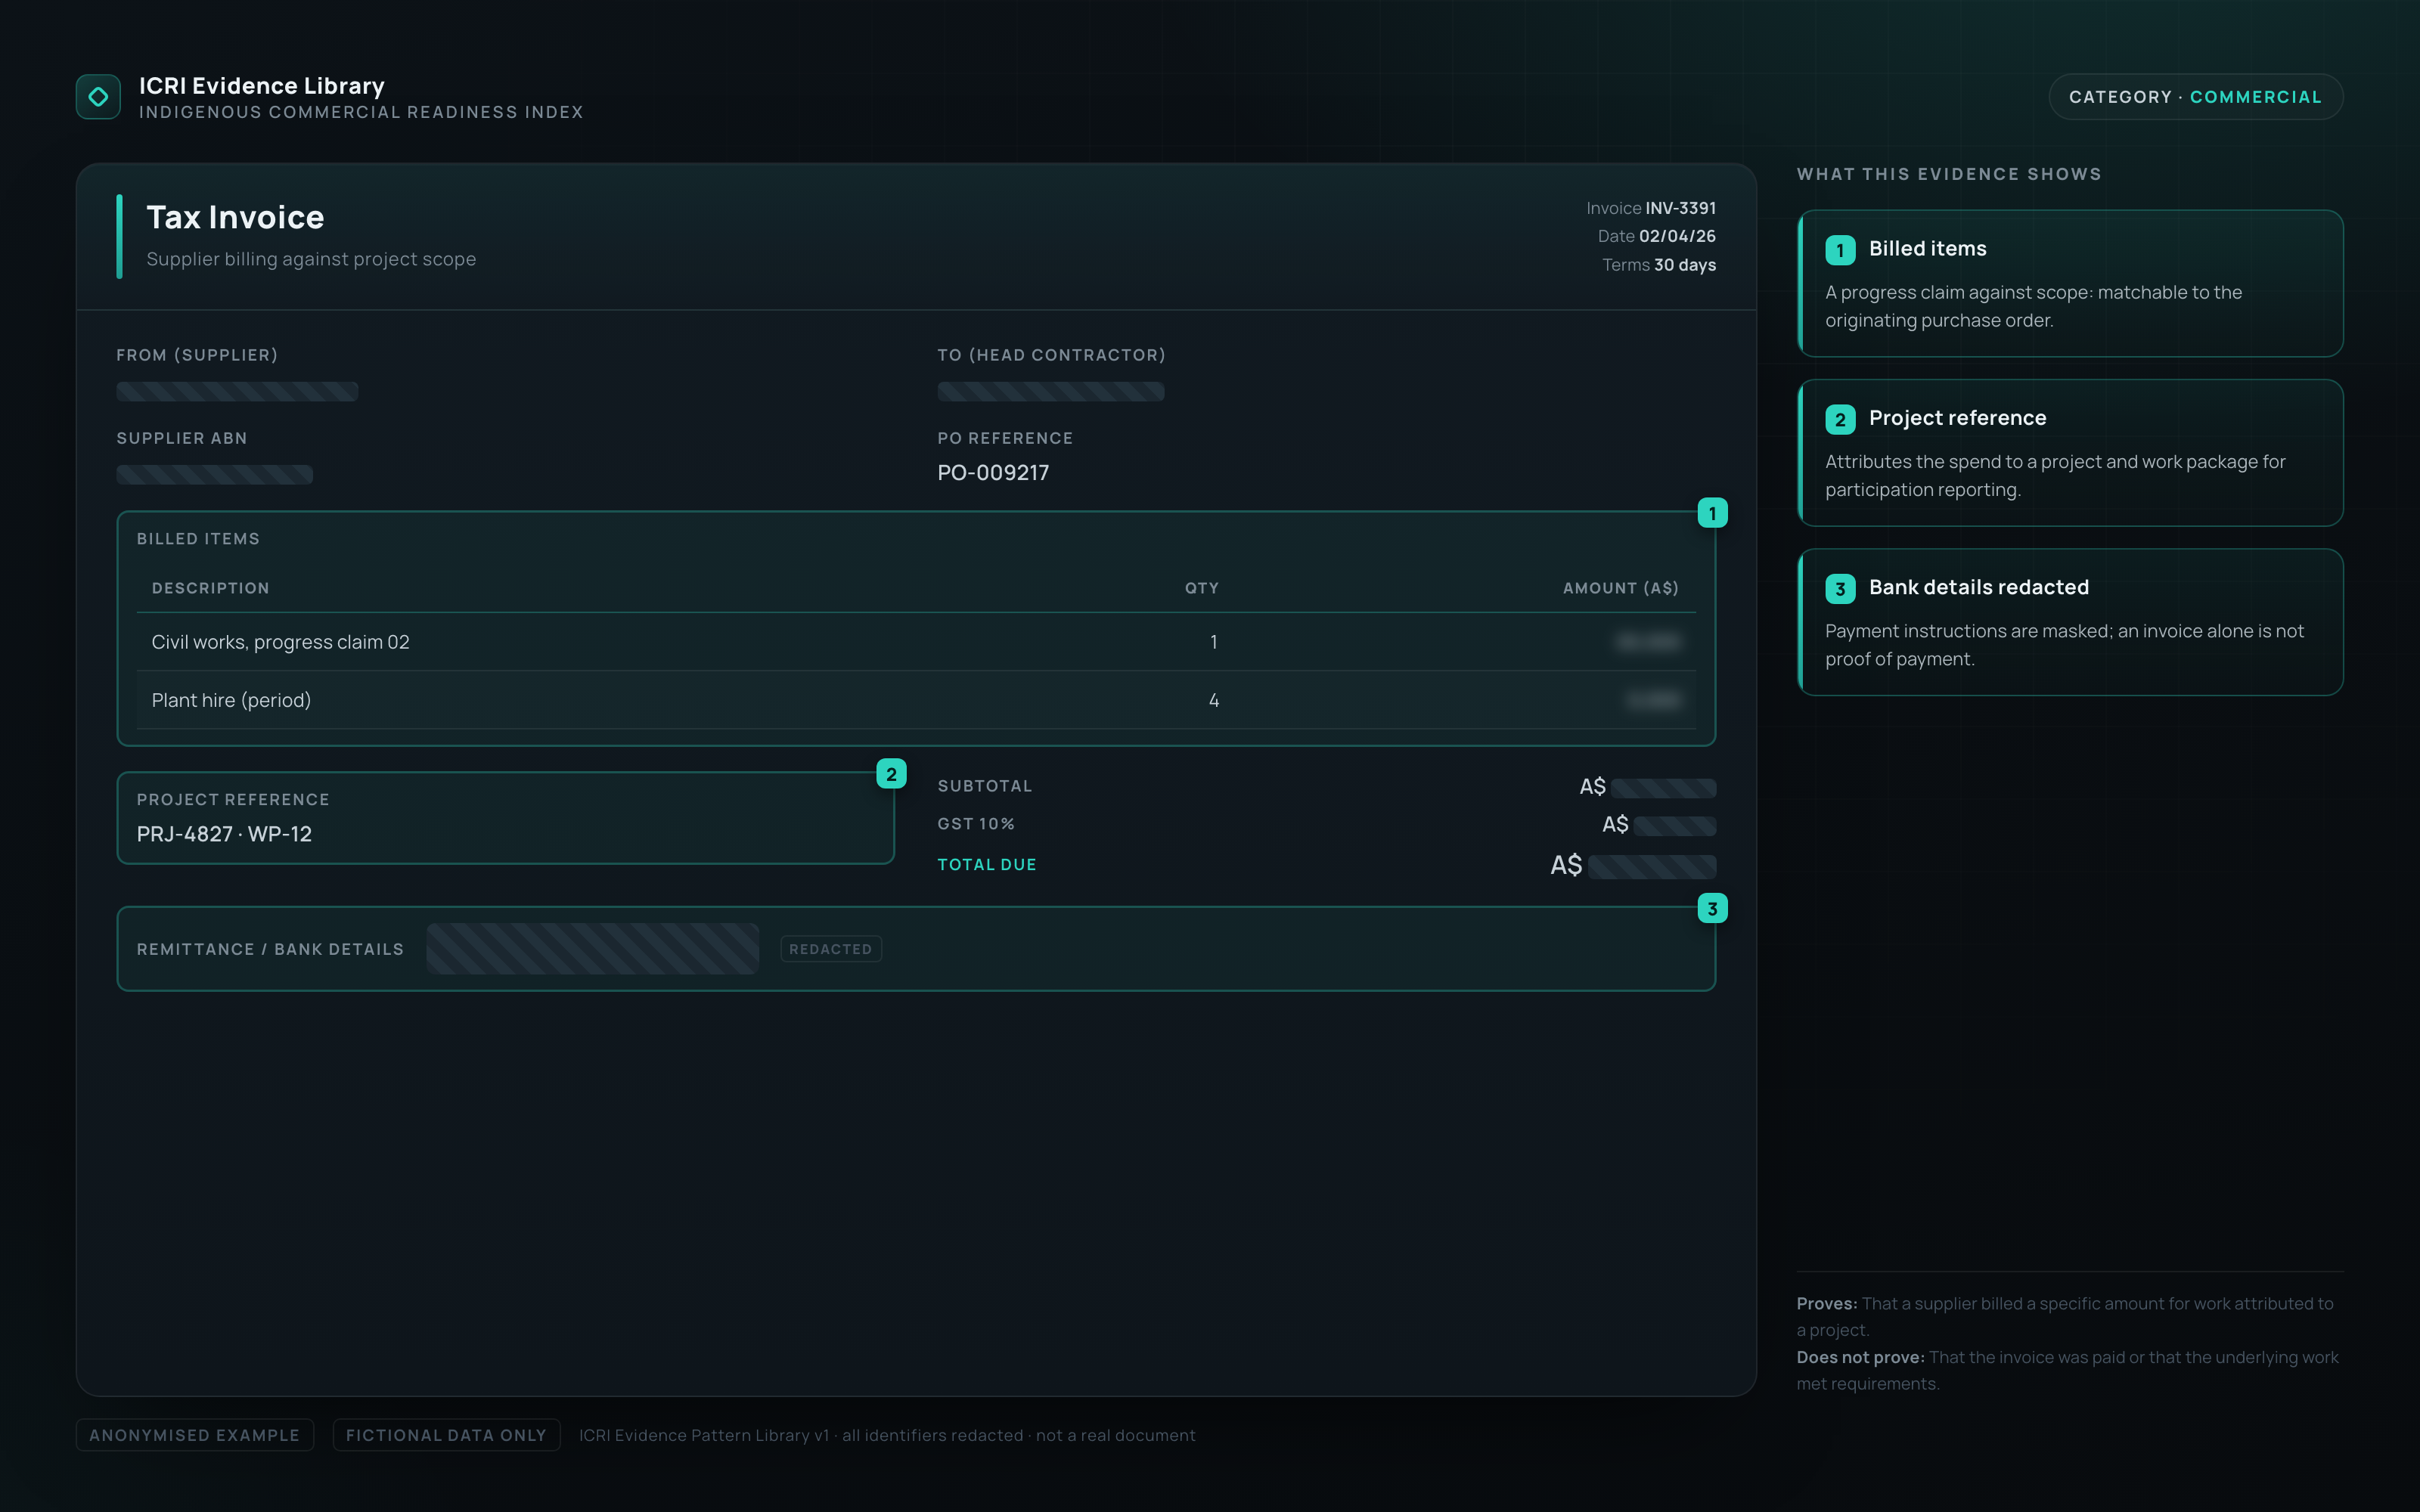Click the 'Proves:' note text
The image size is (2420, 1512).
(2064, 1317)
